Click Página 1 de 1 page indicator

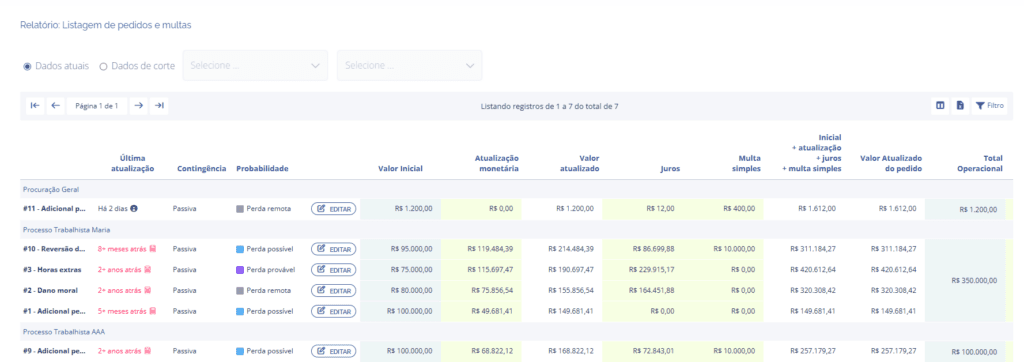click(97, 106)
